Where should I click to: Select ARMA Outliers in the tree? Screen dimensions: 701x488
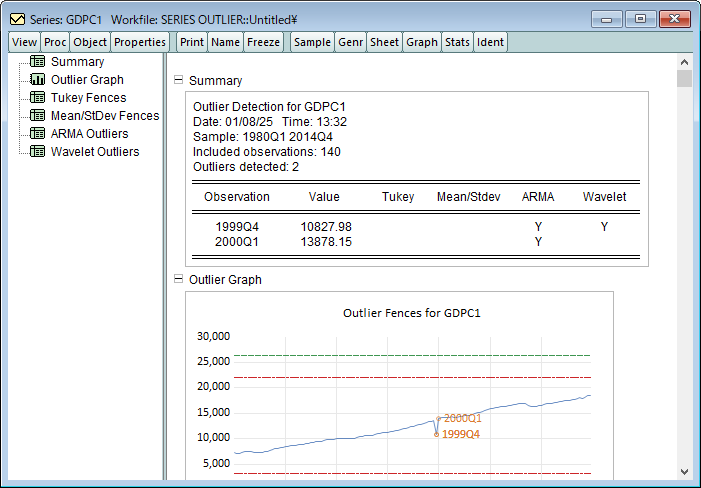(89, 134)
